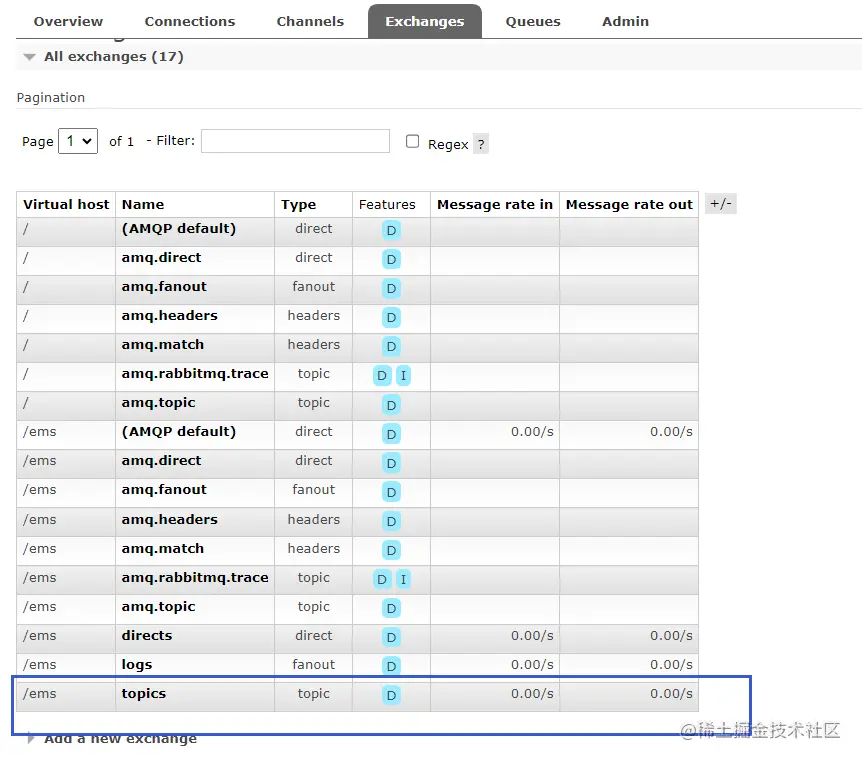This screenshot has width=862, height=762.
Task: Switch to the Connections tab
Action: [x=190, y=21]
